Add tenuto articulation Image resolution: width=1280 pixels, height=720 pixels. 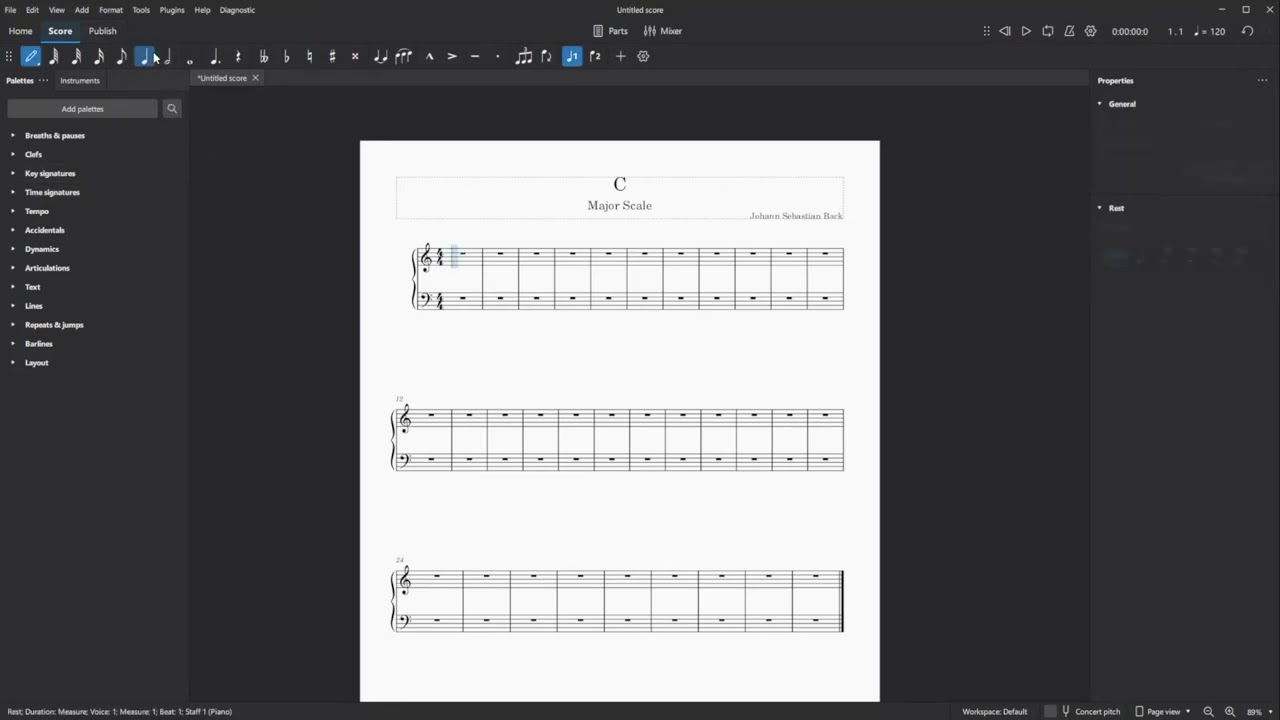pos(475,57)
